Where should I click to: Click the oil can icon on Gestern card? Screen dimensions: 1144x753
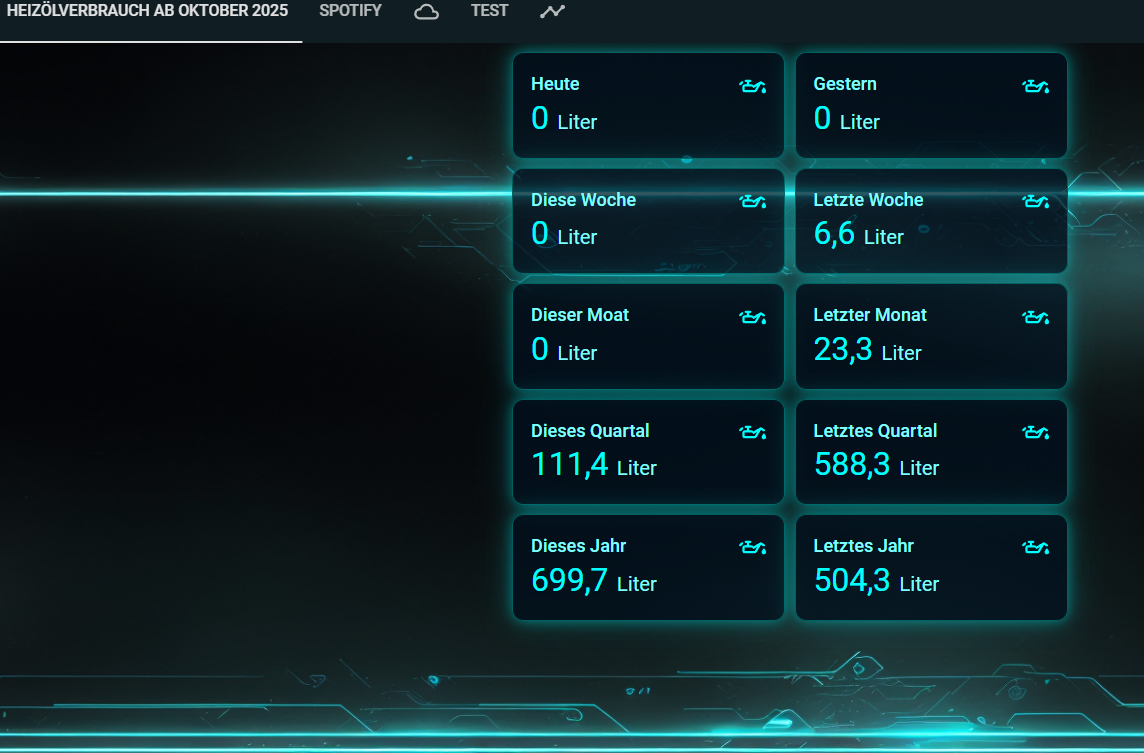tap(1035, 87)
